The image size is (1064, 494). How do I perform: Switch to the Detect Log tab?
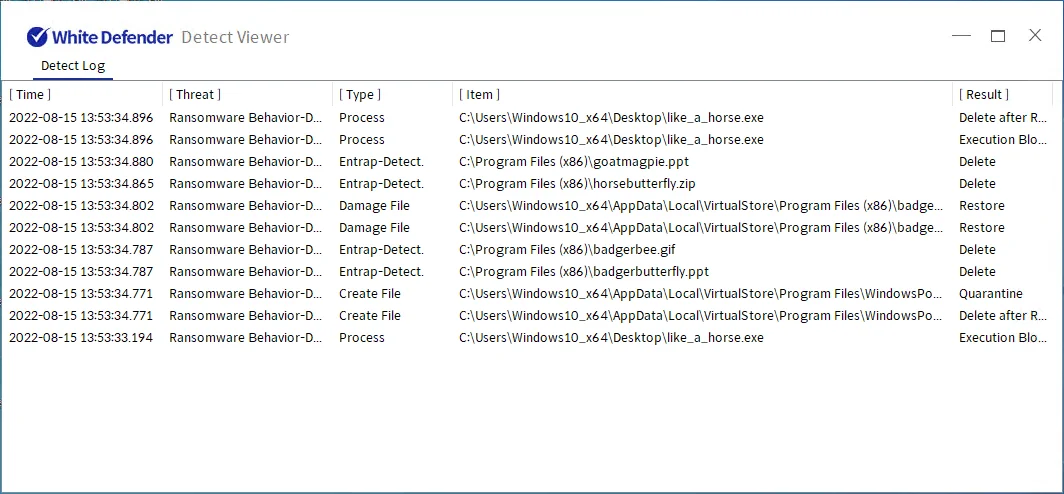[73, 66]
